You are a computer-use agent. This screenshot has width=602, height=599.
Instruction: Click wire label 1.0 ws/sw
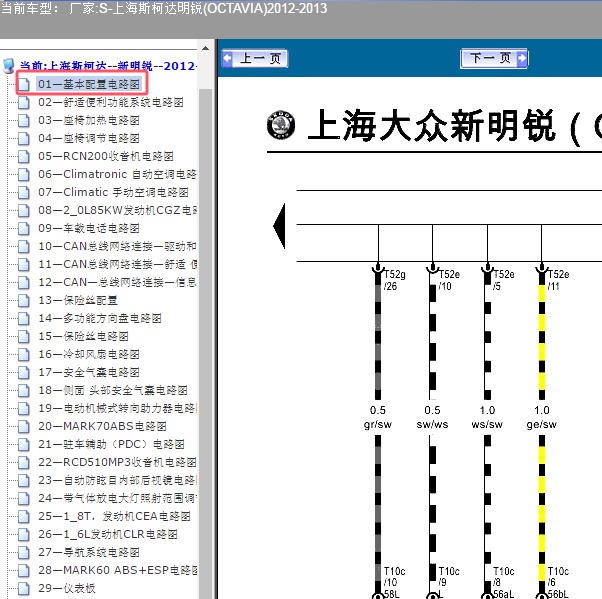(487, 417)
